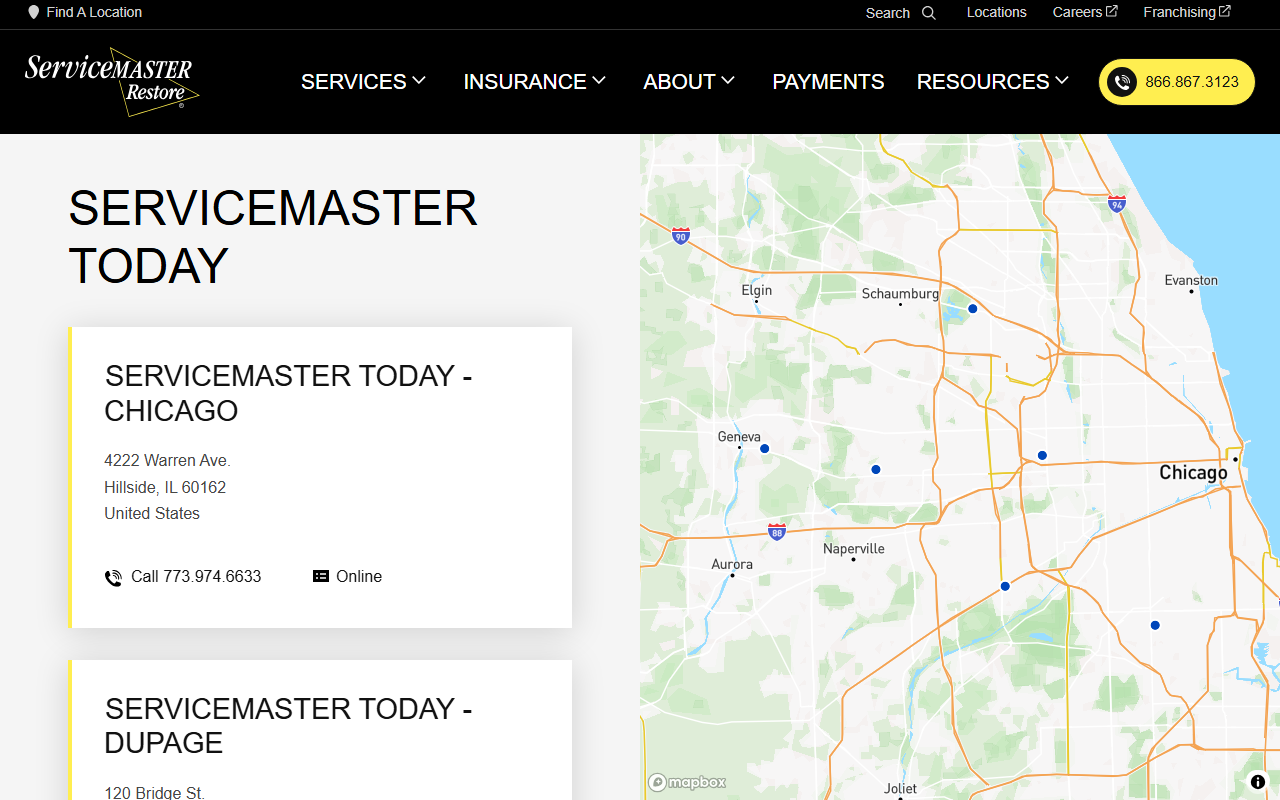Click the Search link in the top bar

pos(888,13)
